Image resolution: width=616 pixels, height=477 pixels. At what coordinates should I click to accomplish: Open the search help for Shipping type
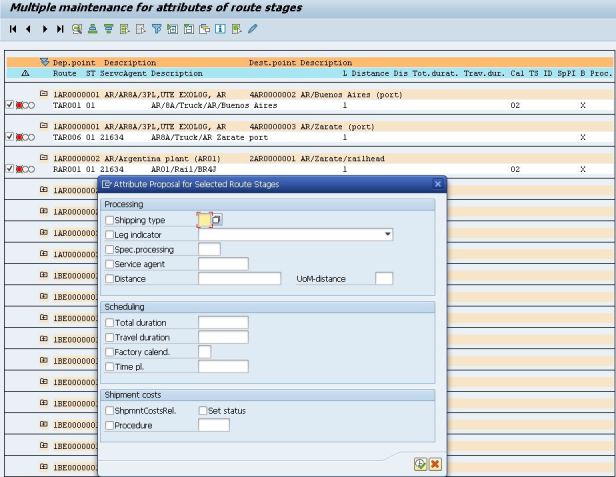[x=217, y=219]
